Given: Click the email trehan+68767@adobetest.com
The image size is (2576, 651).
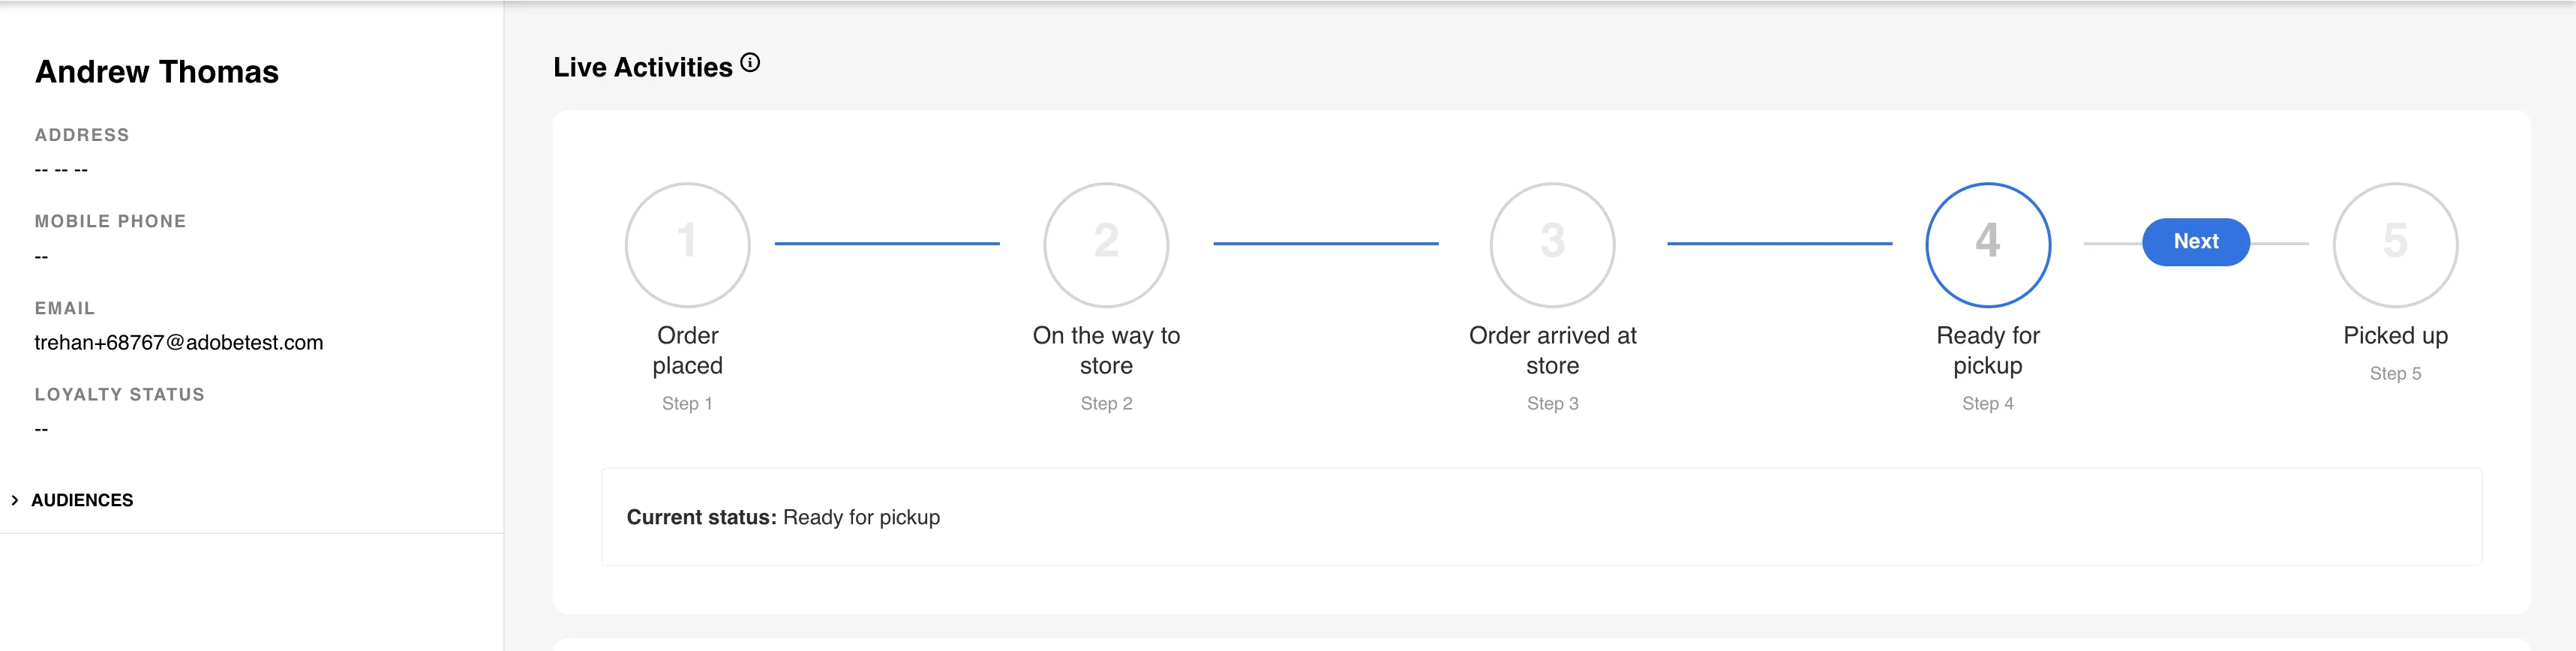Looking at the screenshot, I should (179, 342).
